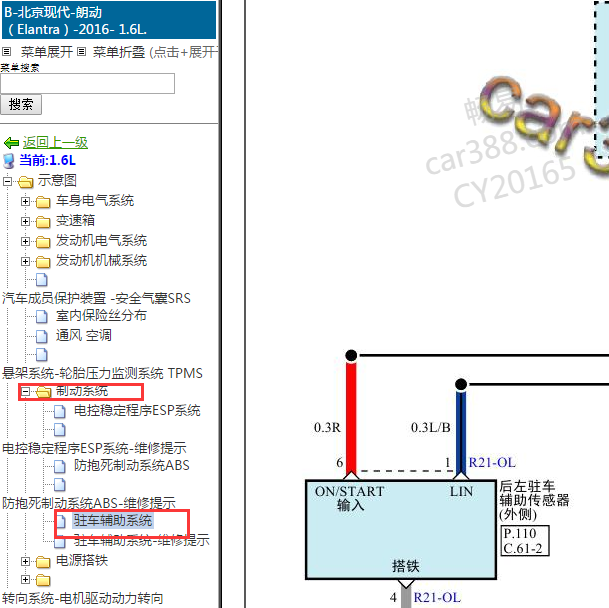The height and width of the screenshot is (608, 609).
Task: Click the 发动机机械系统 folder icon
Action: coord(43,262)
